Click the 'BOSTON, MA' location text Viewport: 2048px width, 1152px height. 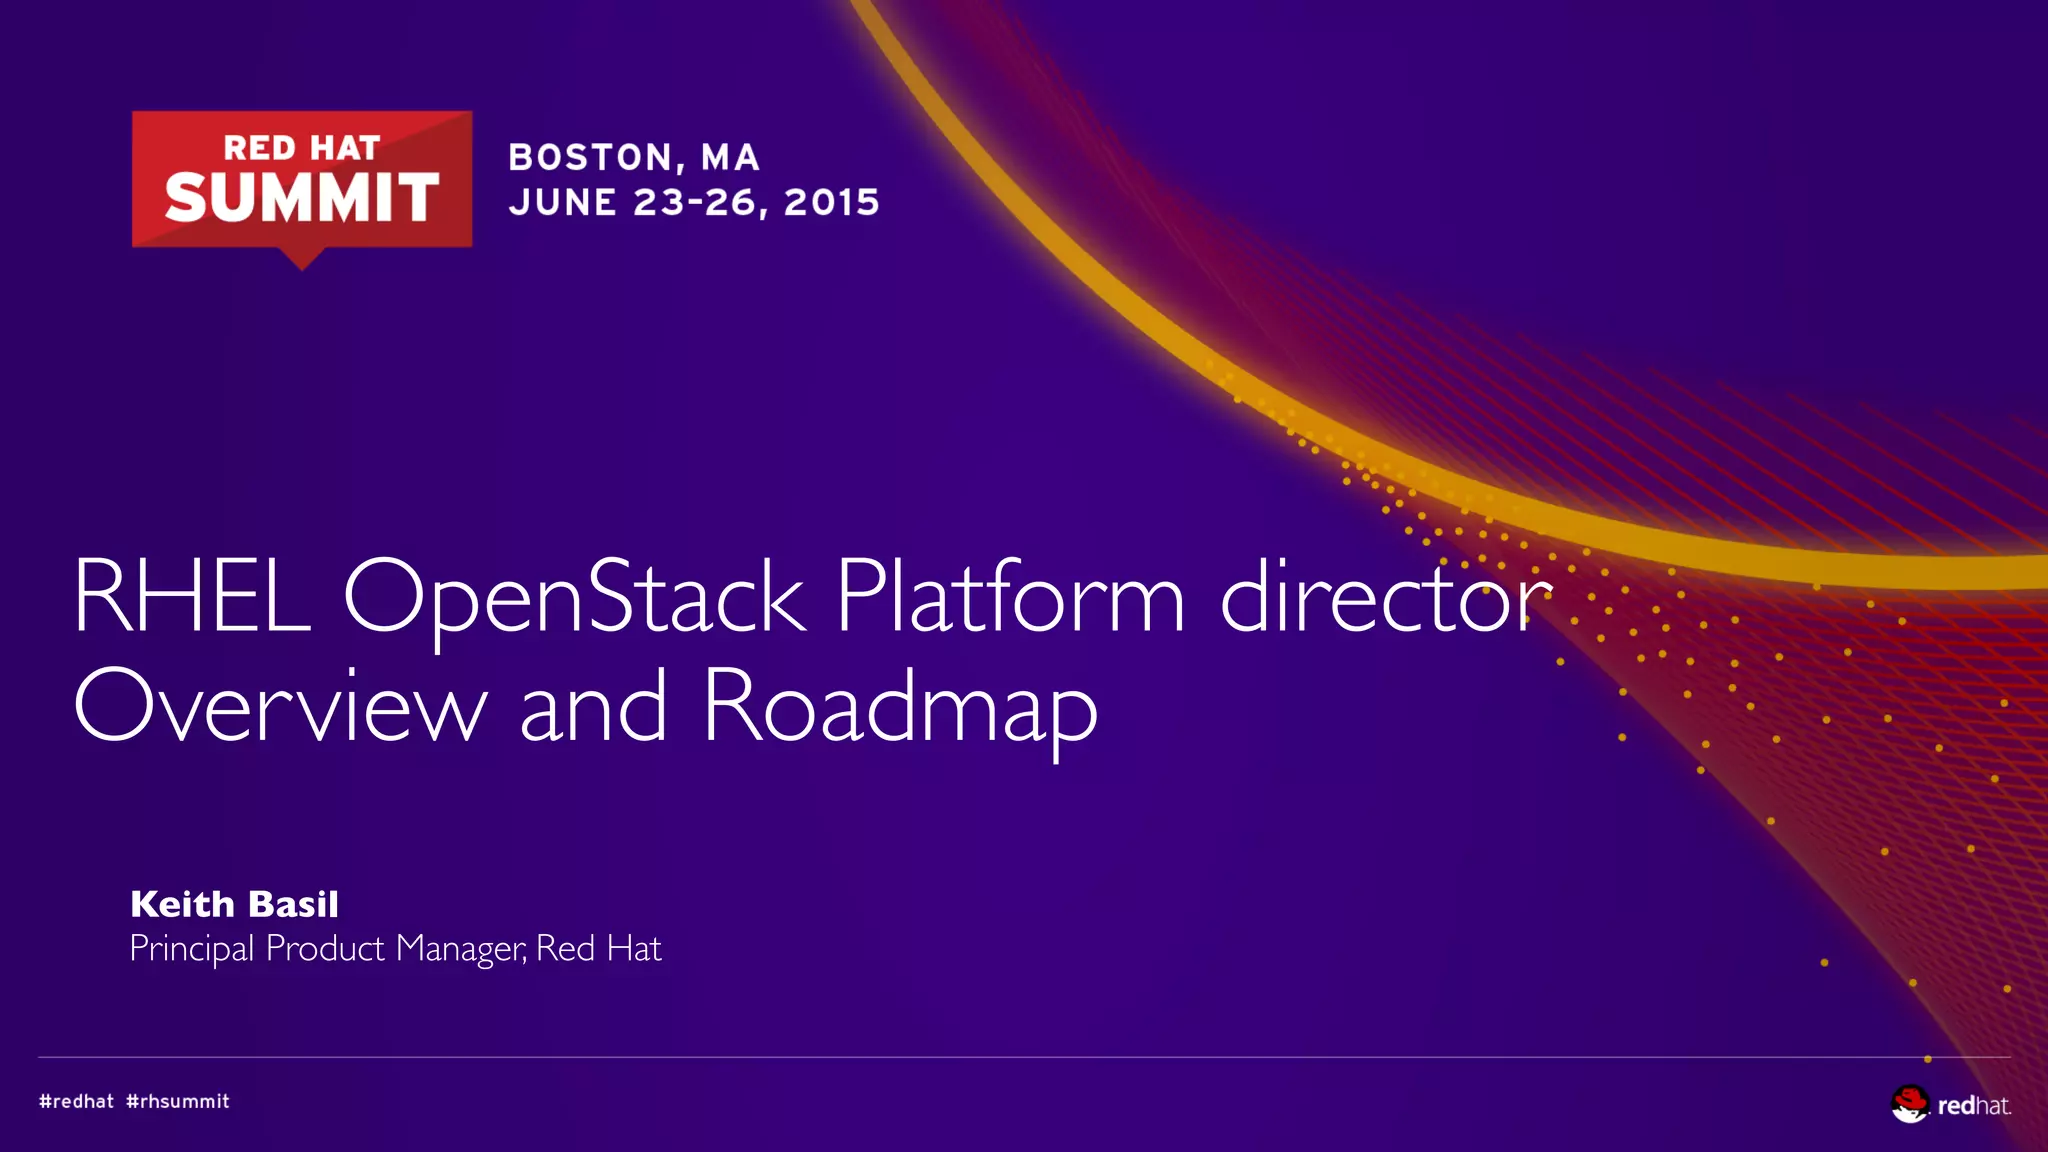(x=634, y=157)
